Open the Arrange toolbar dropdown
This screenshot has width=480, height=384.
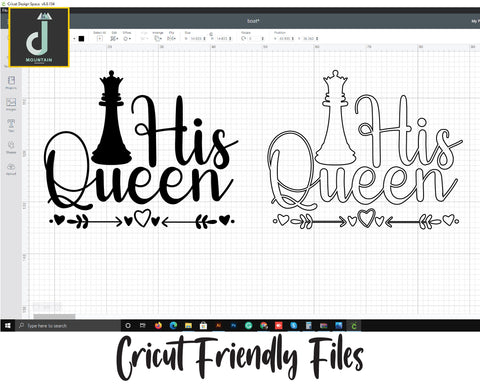click(158, 39)
